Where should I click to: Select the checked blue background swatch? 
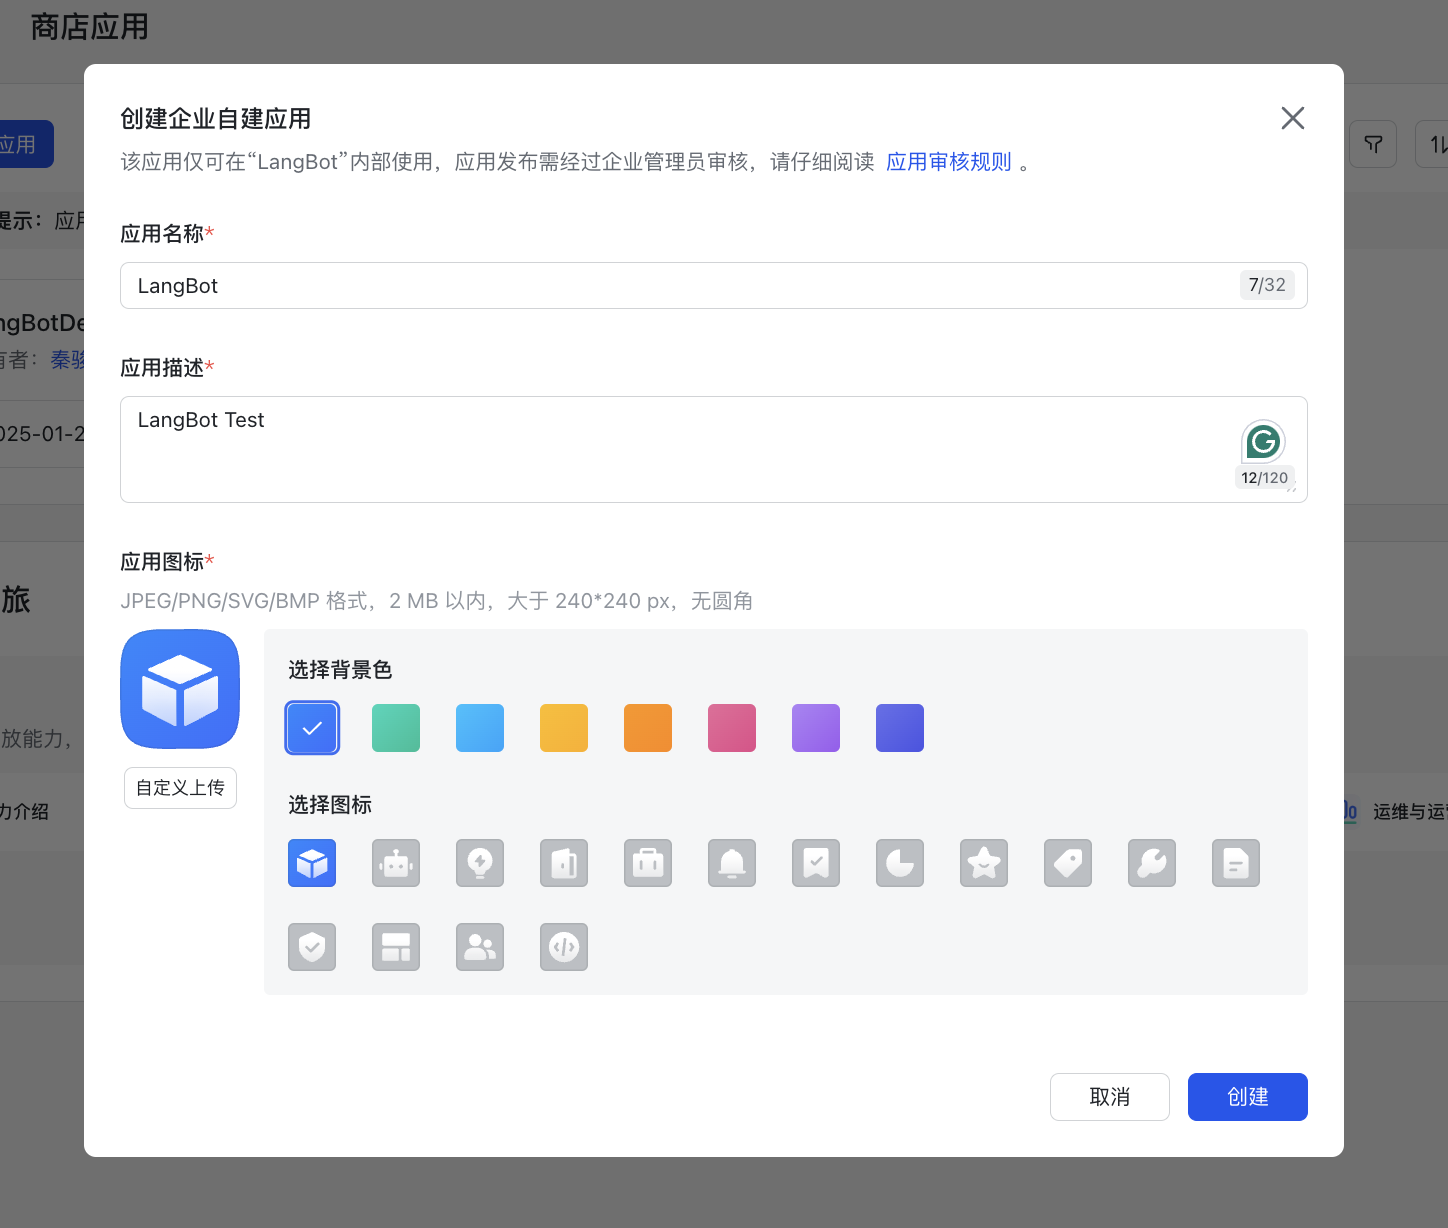click(312, 728)
